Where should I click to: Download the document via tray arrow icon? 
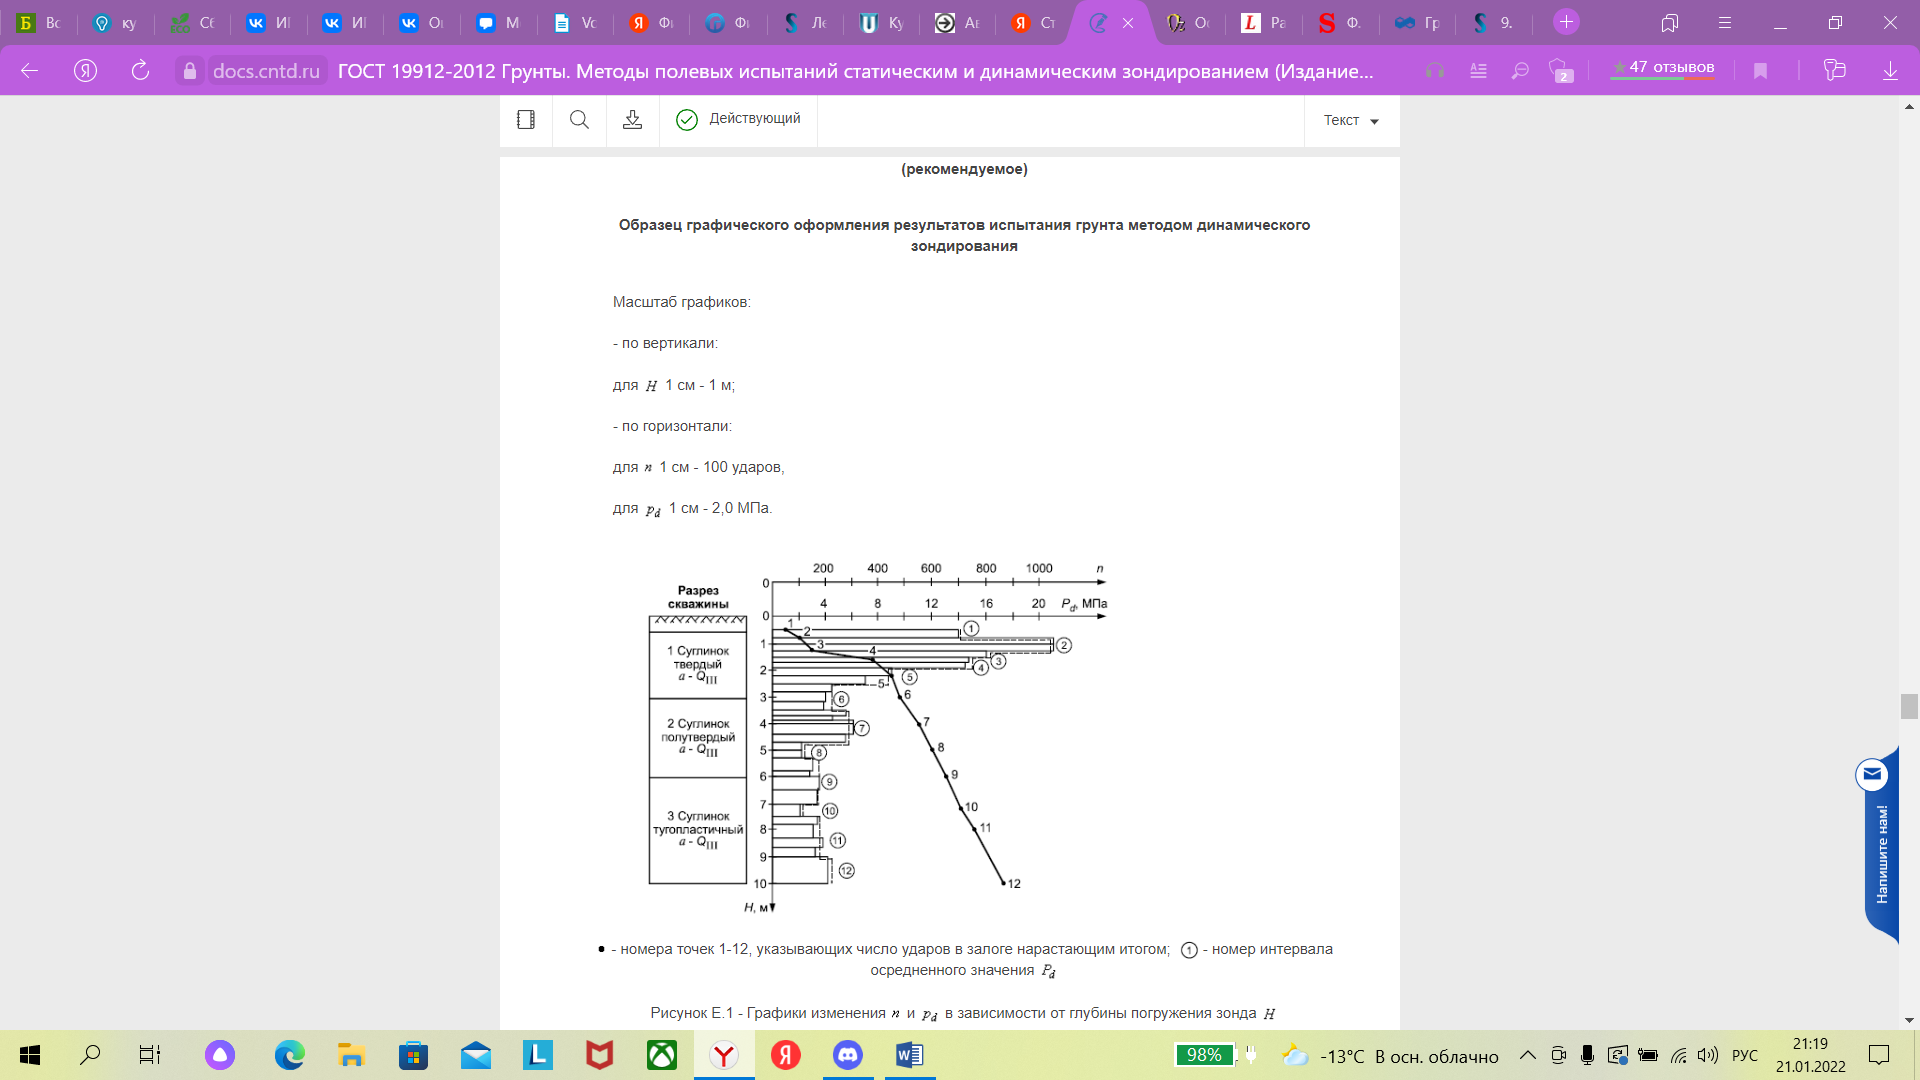[x=632, y=120]
